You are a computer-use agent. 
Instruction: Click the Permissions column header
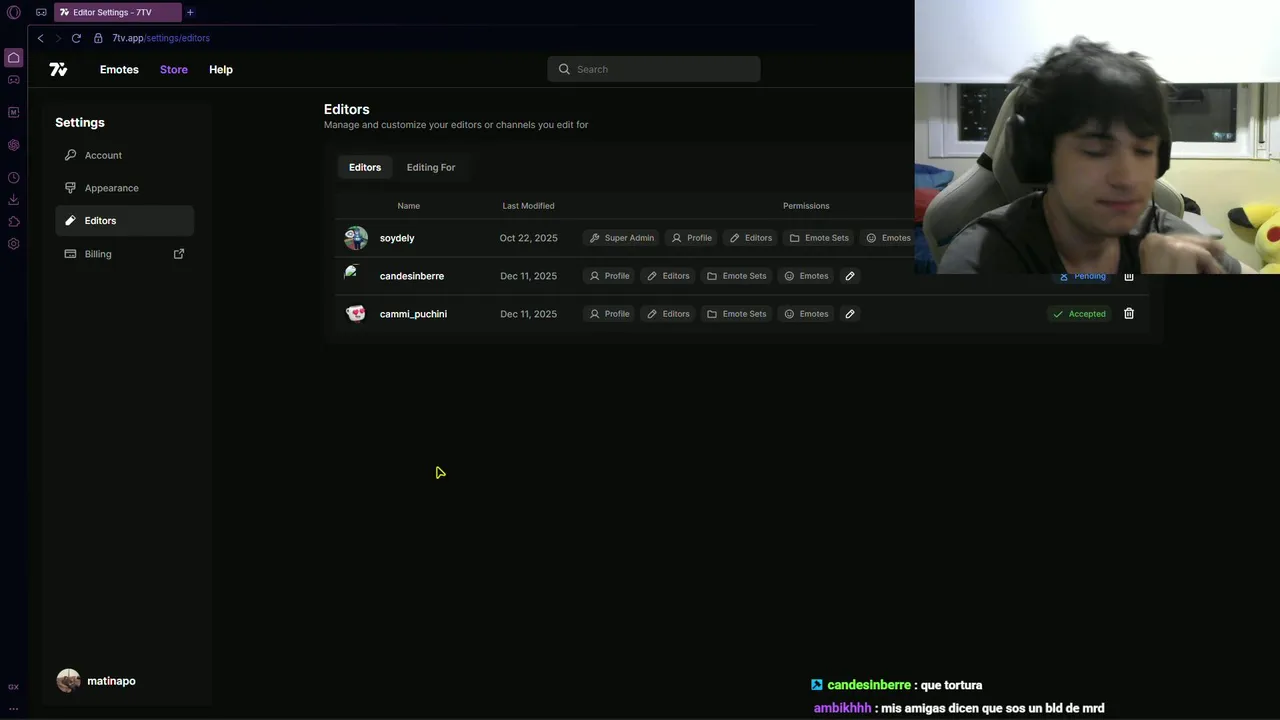coord(806,206)
